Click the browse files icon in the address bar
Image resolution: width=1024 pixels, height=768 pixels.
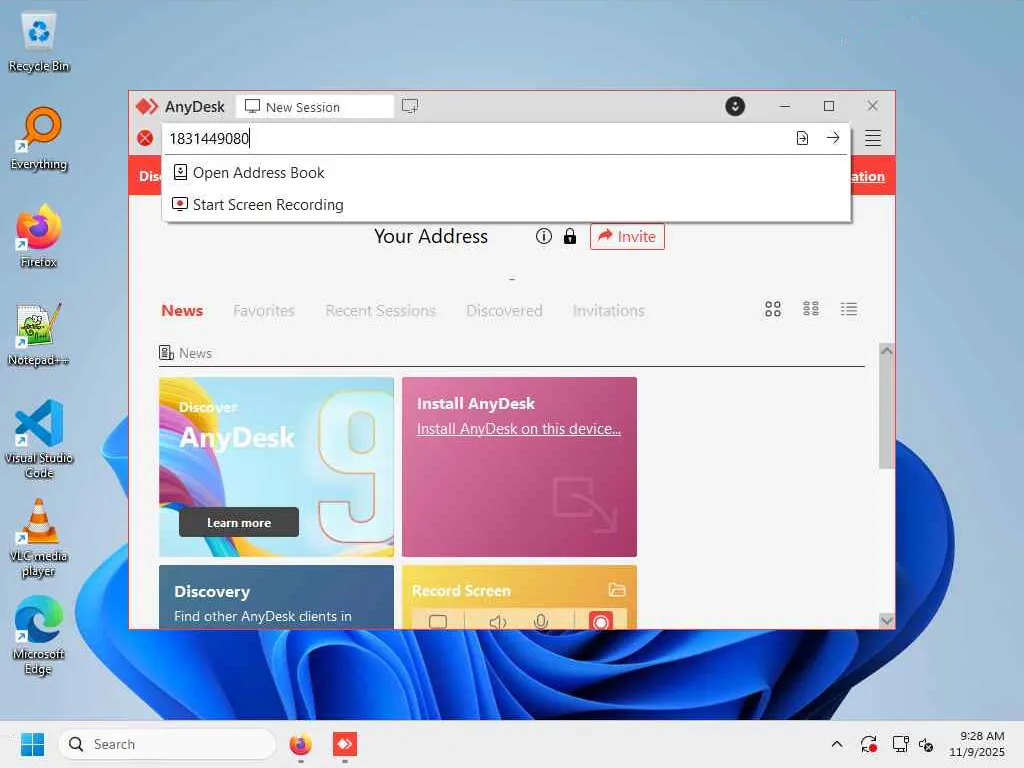(802, 138)
